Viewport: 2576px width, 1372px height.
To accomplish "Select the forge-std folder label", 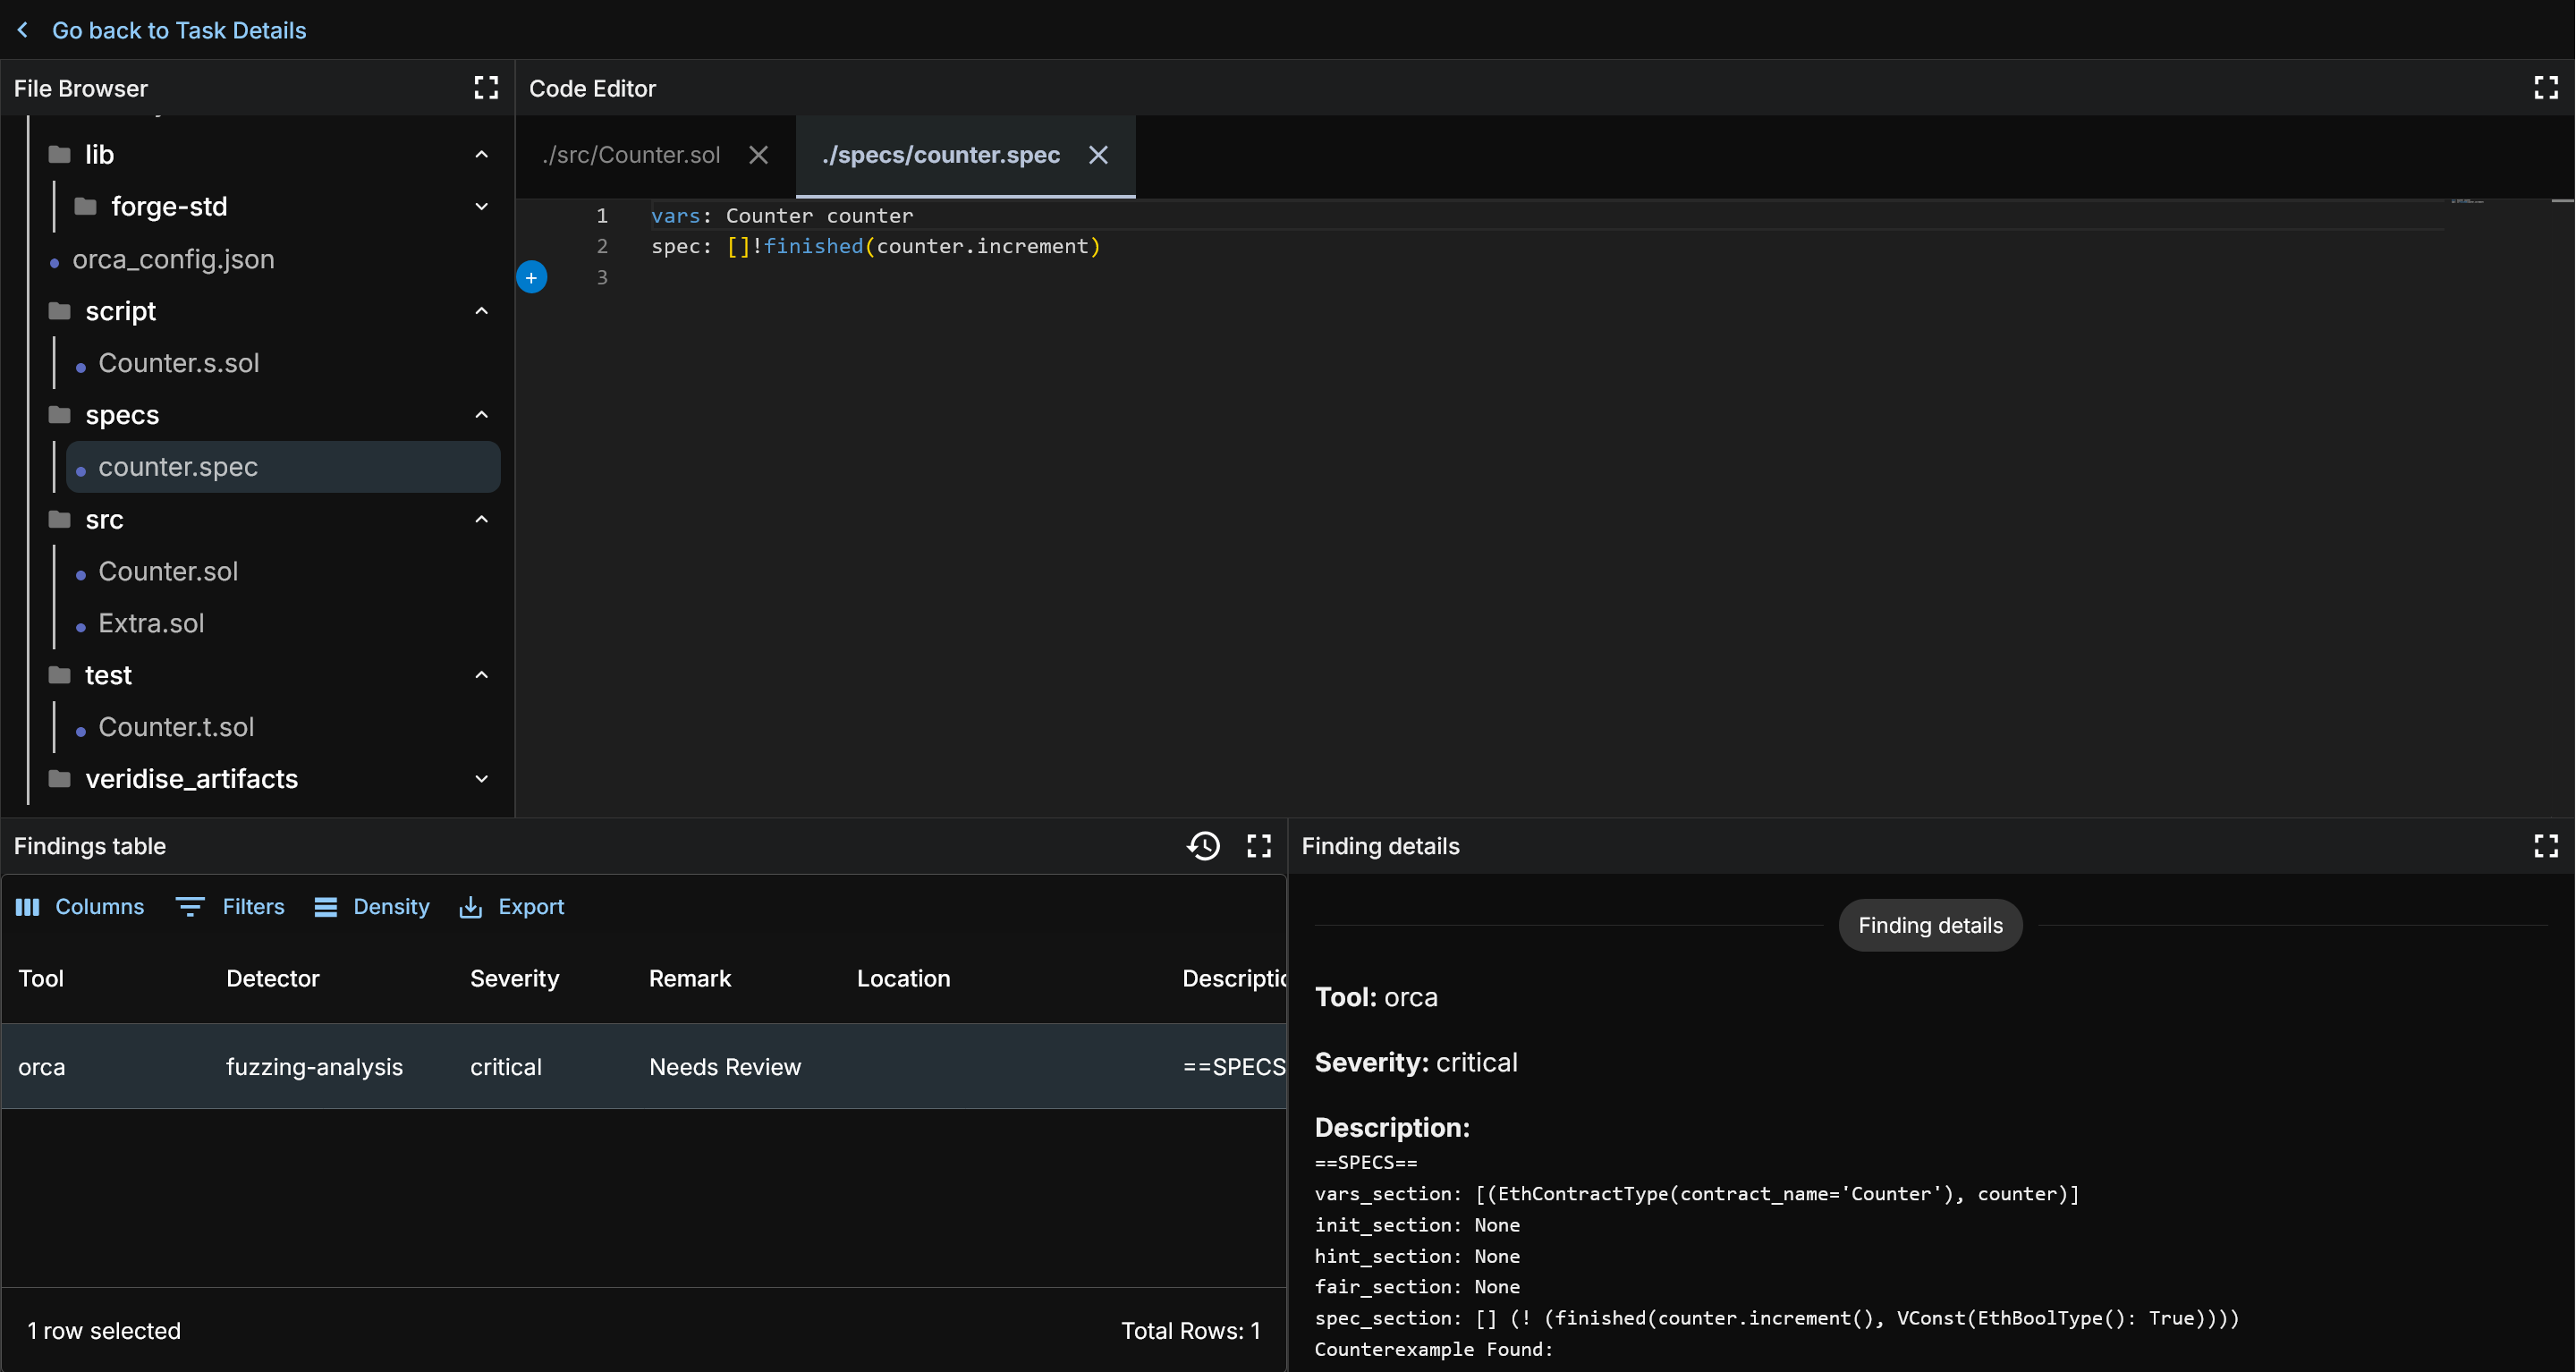I will pyautogui.click(x=169, y=206).
